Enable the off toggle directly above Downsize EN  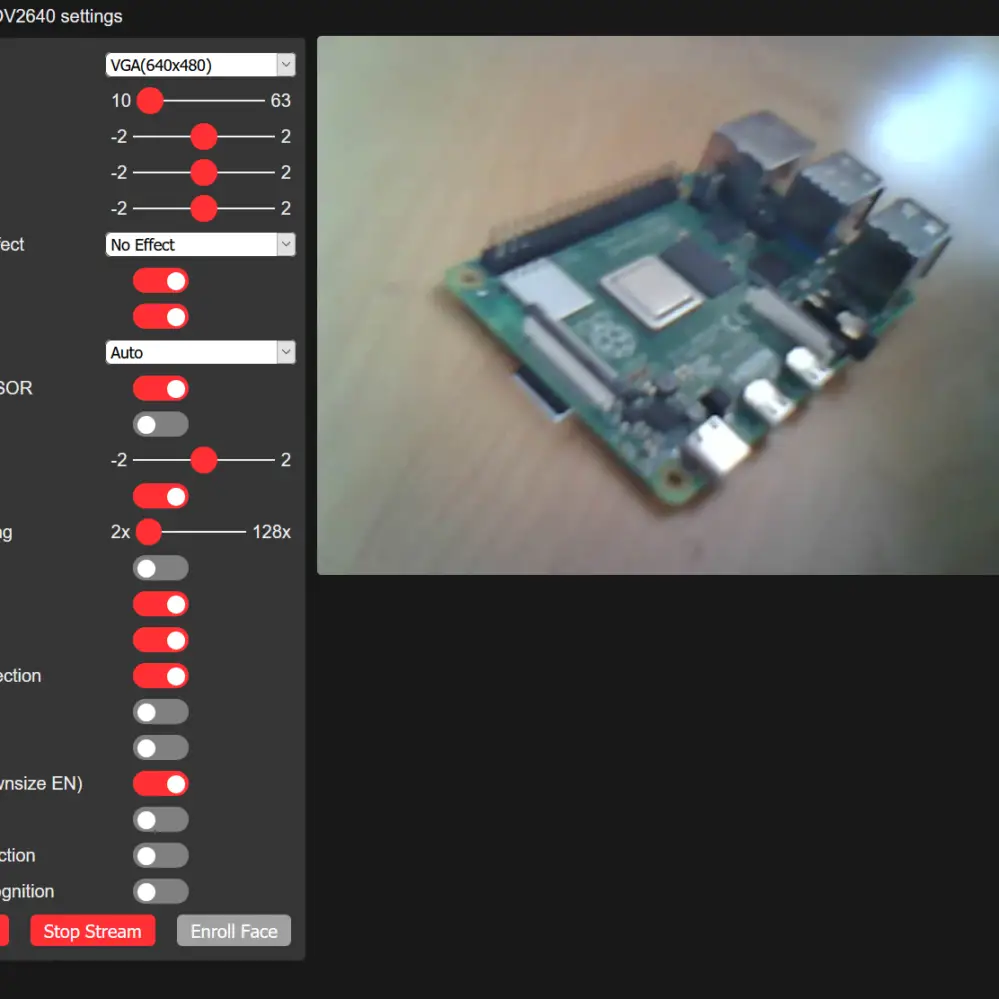click(x=161, y=748)
